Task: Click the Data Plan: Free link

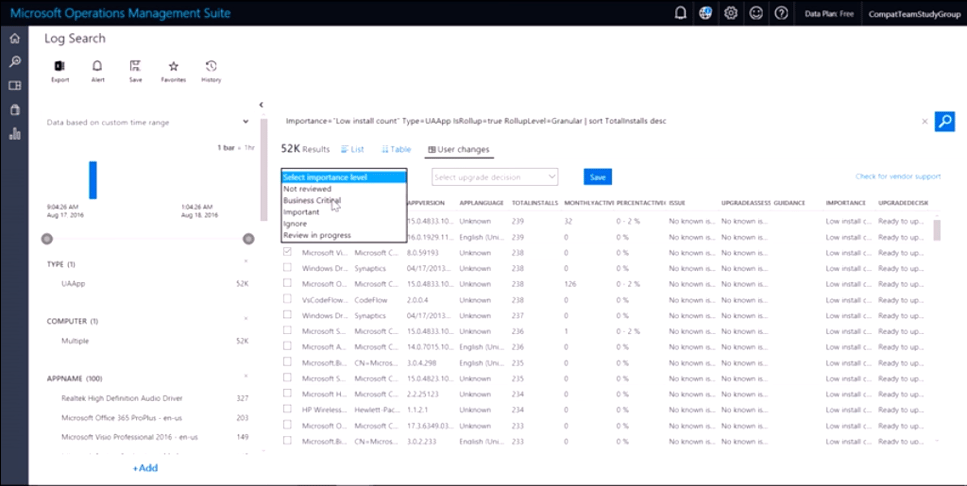Action: 829,14
